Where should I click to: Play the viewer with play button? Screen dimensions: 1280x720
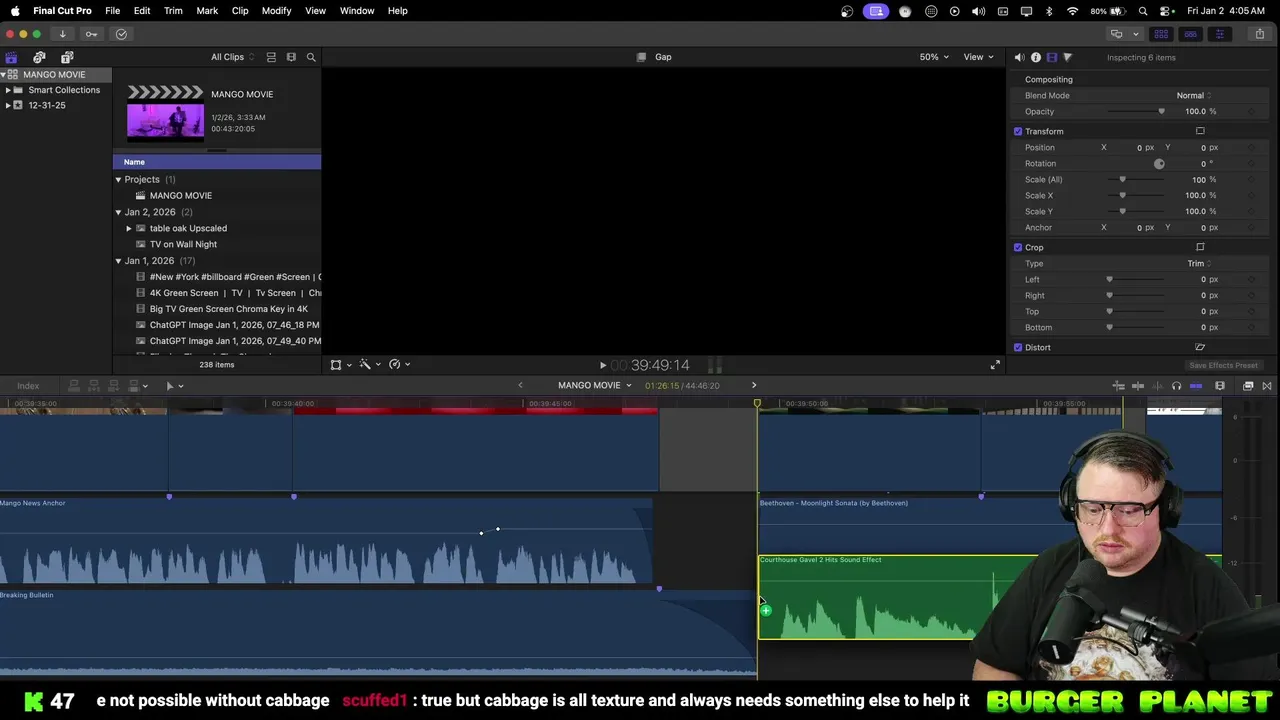[602, 365]
